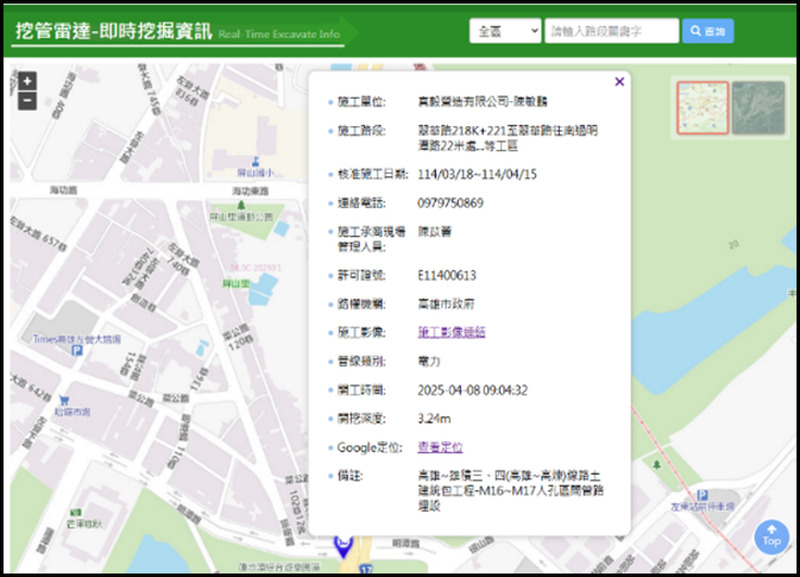
Task: Click the upward arrow inside the Top control
Action: [771, 530]
